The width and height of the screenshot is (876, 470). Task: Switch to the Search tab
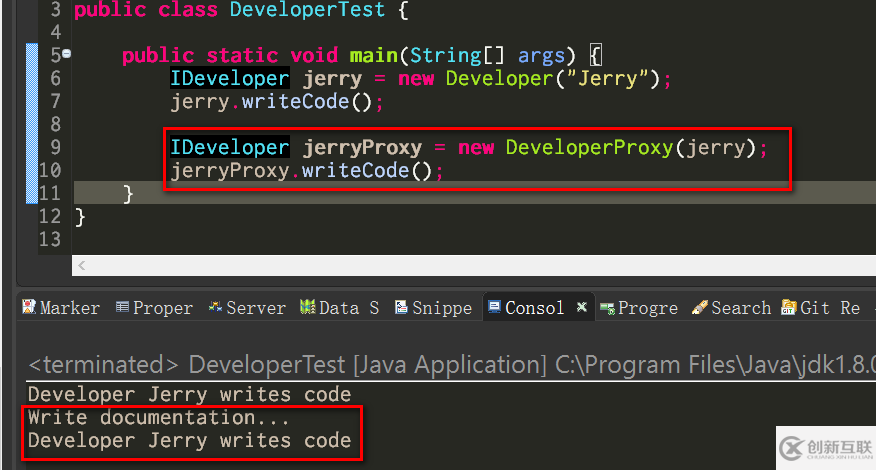pyautogui.click(x=731, y=308)
